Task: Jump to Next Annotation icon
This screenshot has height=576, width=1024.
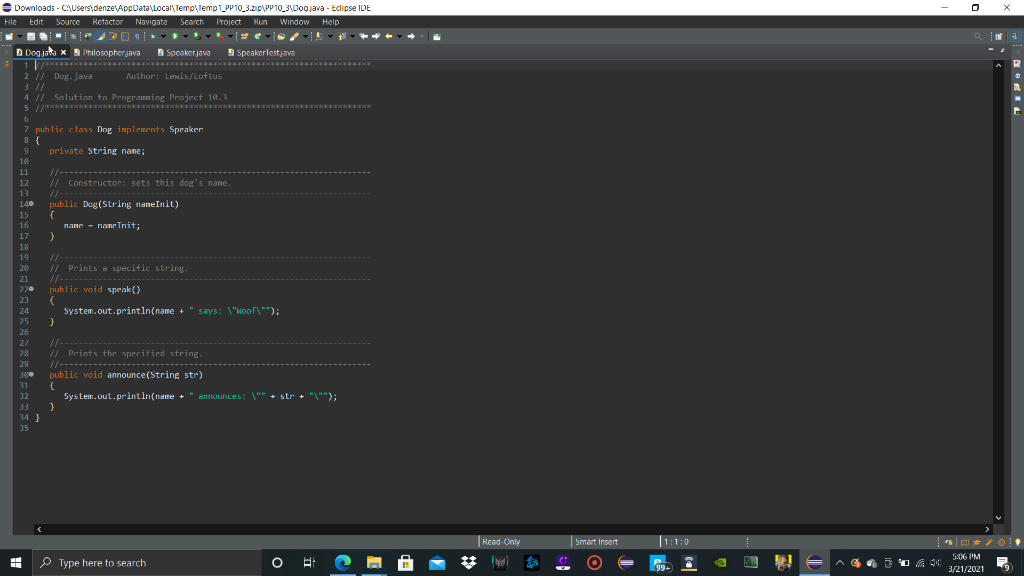Action: coord(319,37)
